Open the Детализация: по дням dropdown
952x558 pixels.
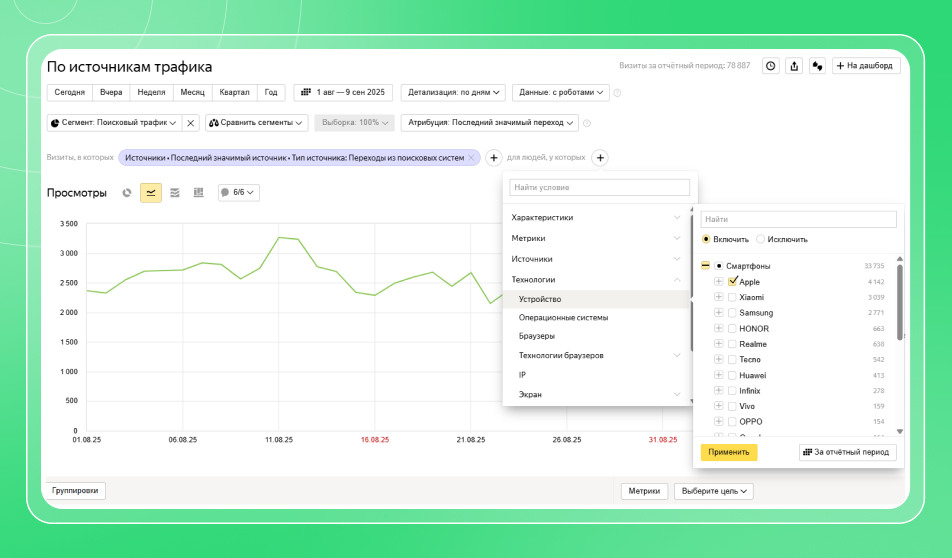tap(453, 92)
